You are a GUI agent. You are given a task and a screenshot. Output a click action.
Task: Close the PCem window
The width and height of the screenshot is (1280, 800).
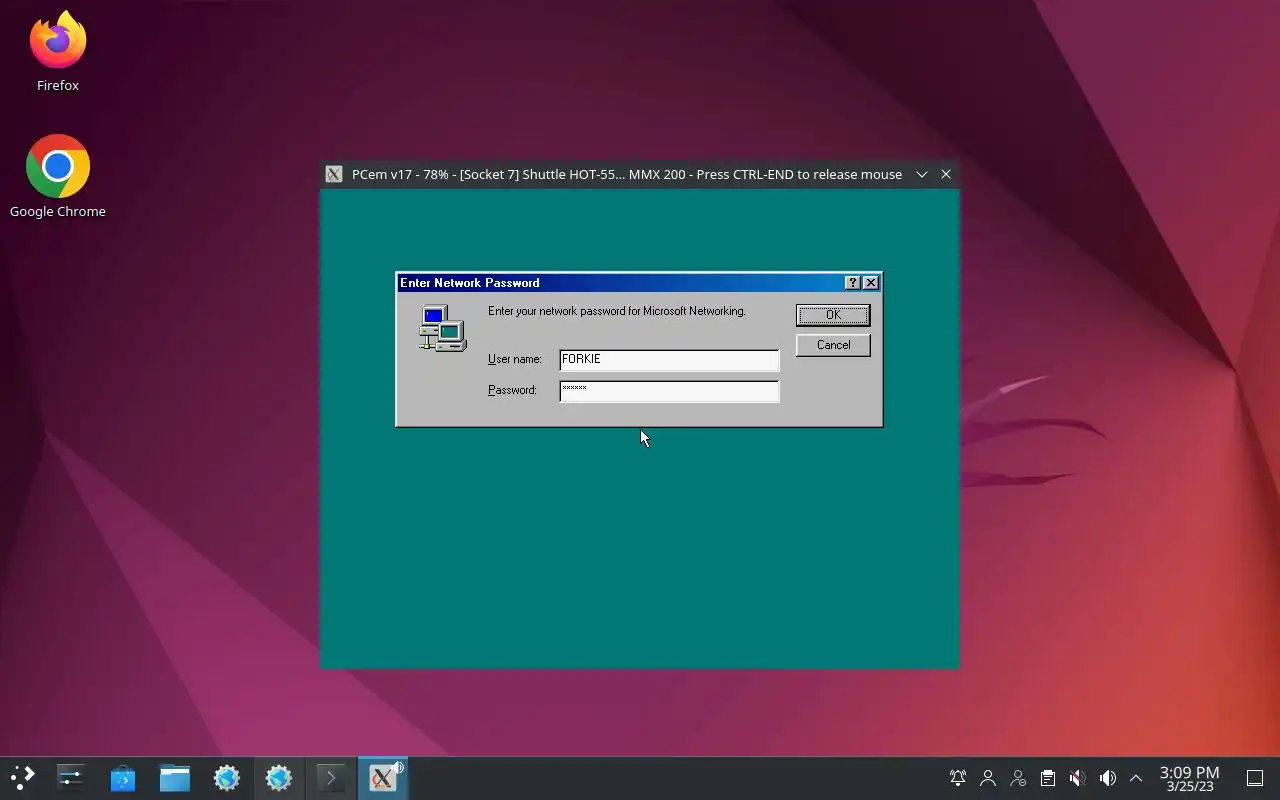[x=946, y=174]
